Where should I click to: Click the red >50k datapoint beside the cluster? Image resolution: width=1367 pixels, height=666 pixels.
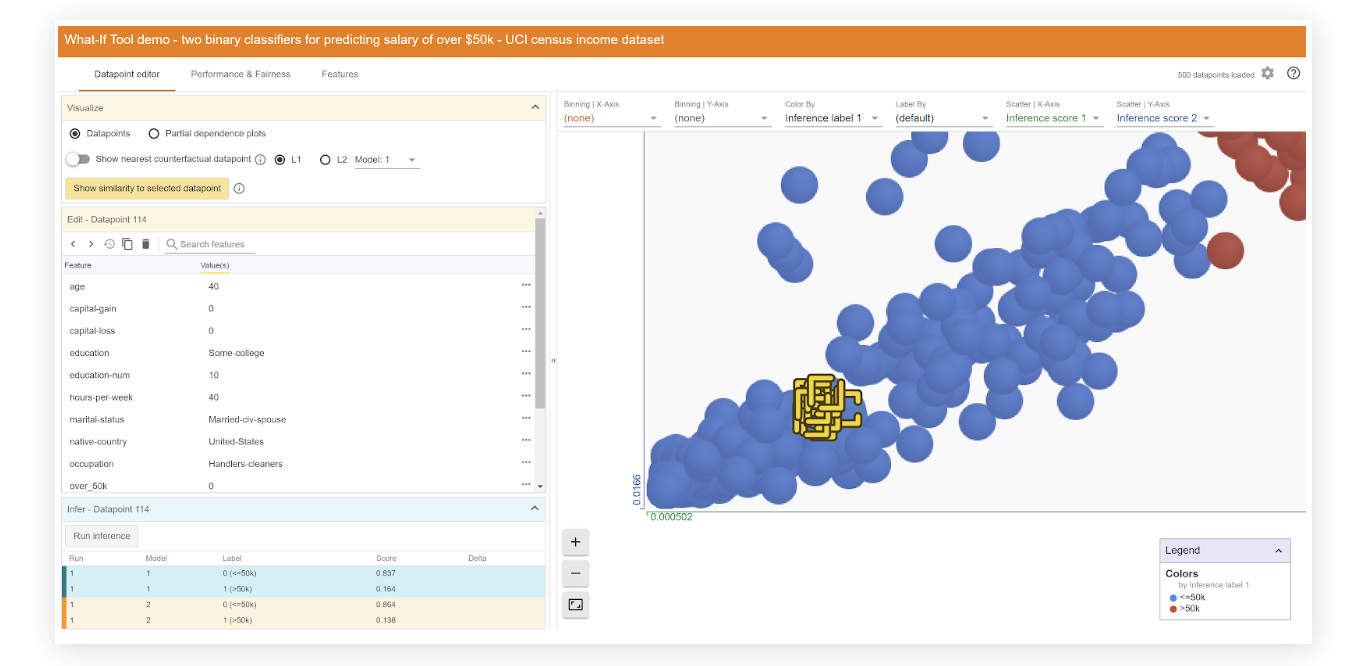tap(1225, 250)
